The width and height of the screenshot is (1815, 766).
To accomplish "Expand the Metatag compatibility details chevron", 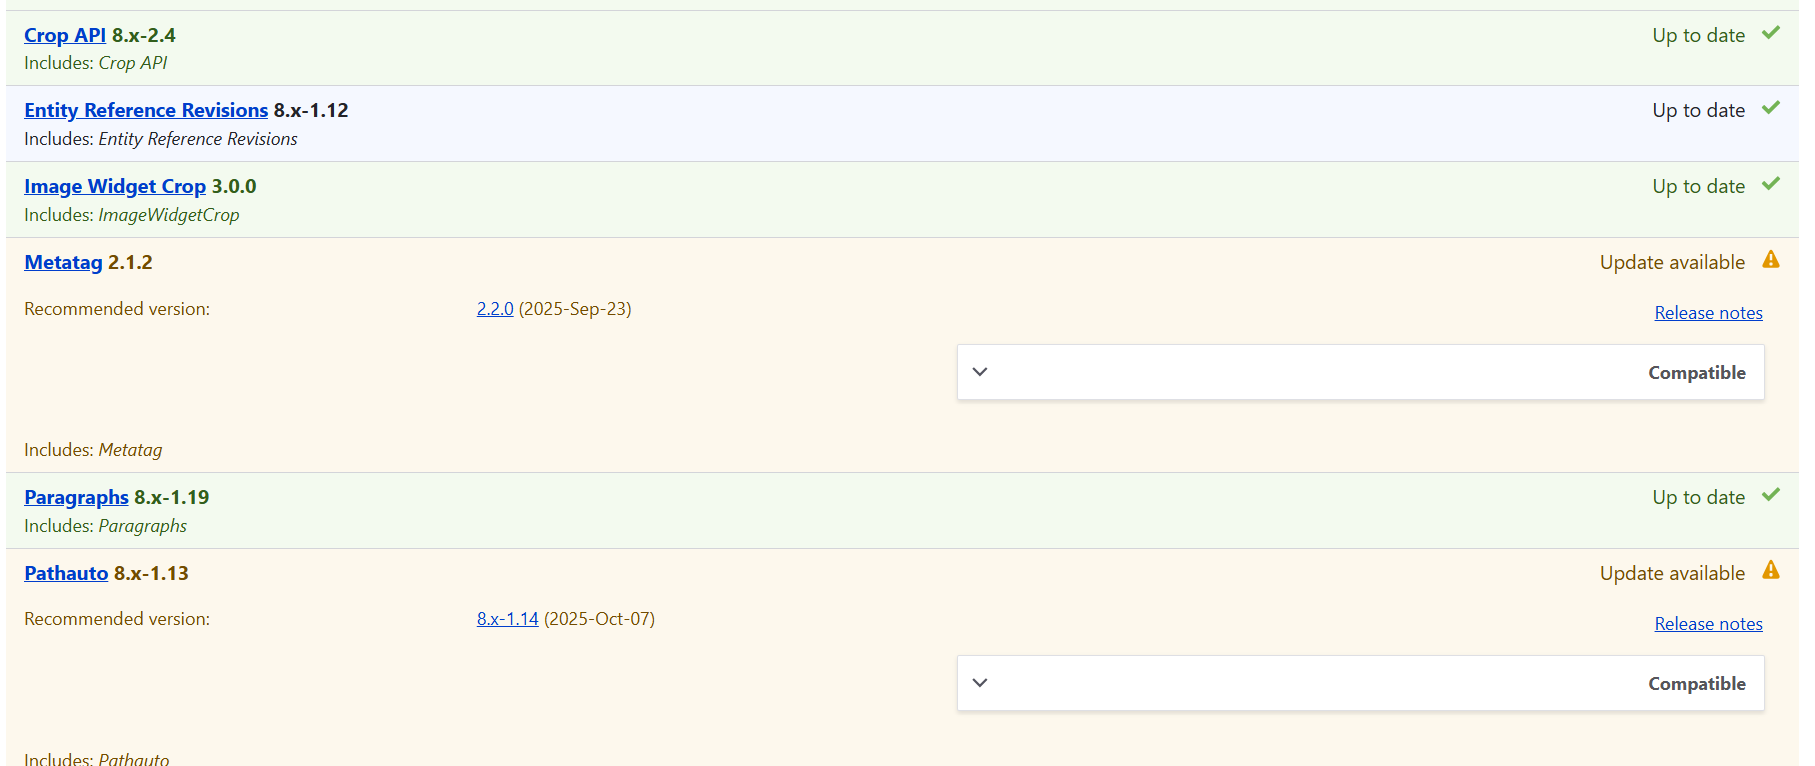I will pos(980,371).
